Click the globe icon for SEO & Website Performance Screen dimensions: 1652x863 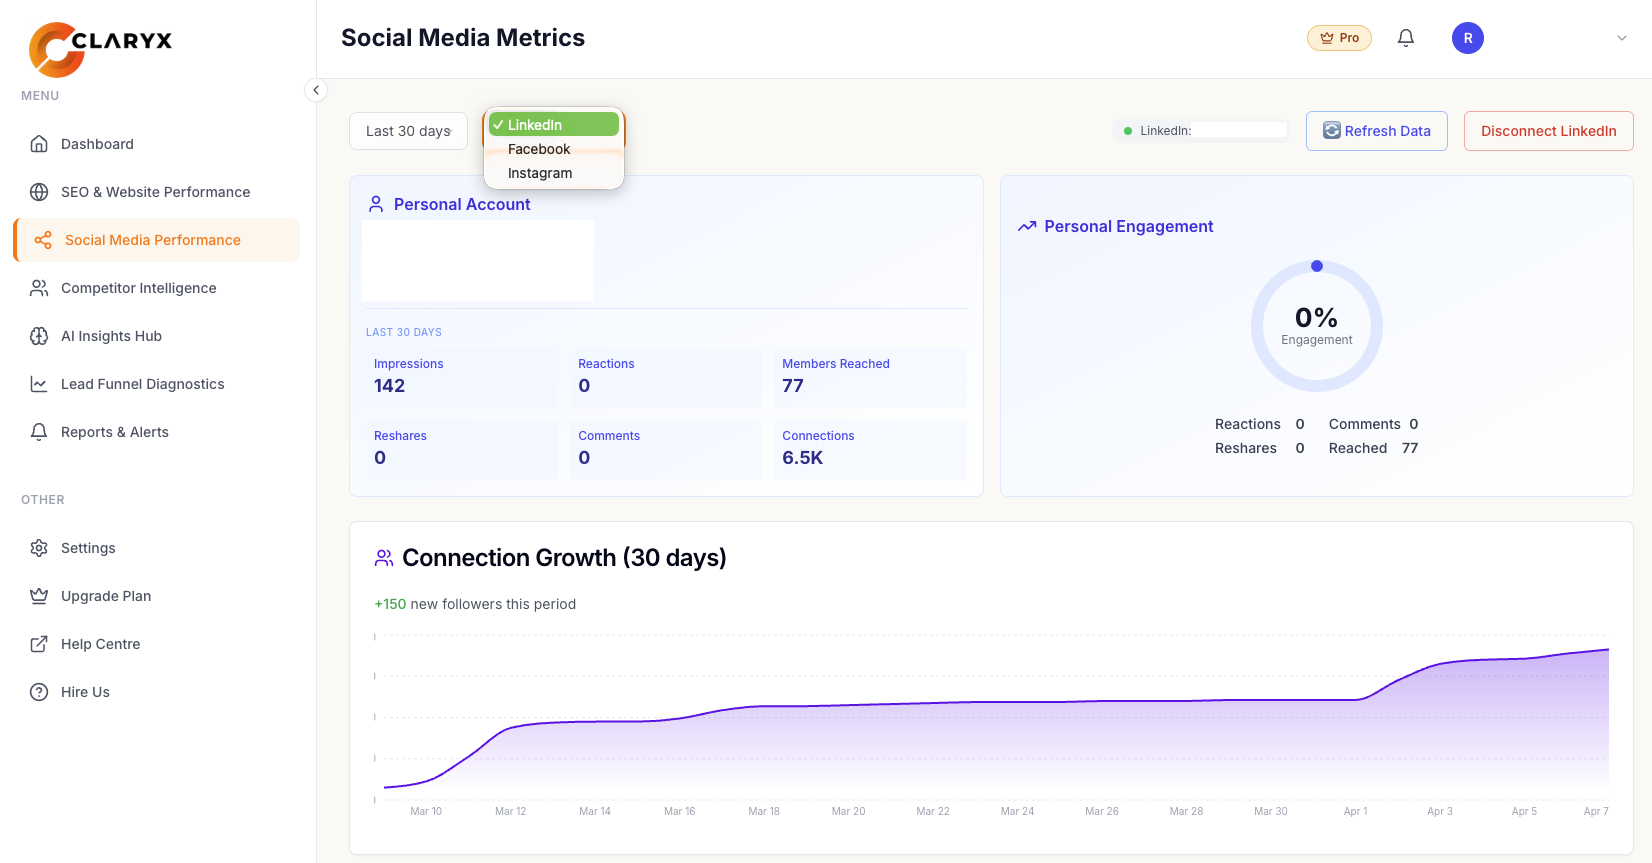click(39, 192)
